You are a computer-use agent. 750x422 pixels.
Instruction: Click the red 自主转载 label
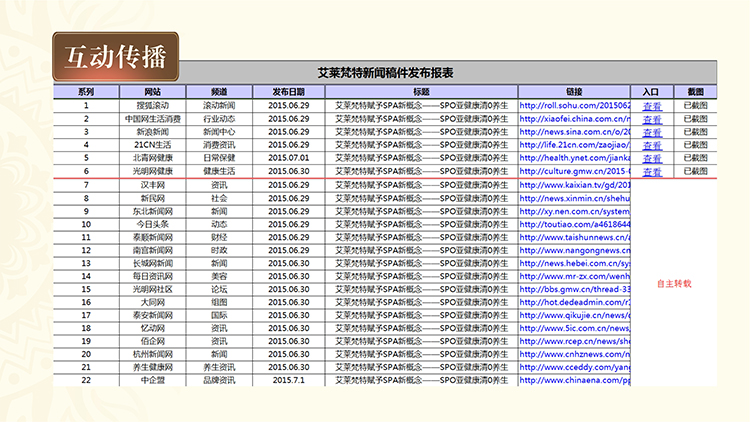(x=674, y=283)
